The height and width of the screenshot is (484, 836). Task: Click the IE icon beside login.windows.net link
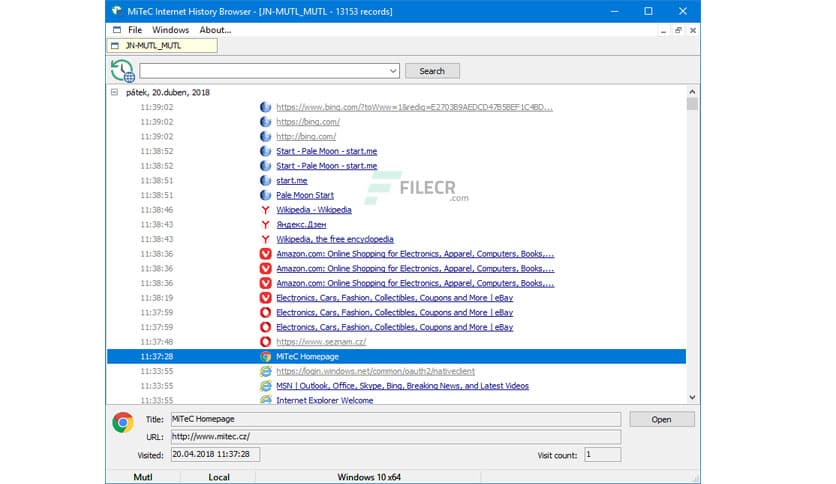tap(265, 371)
